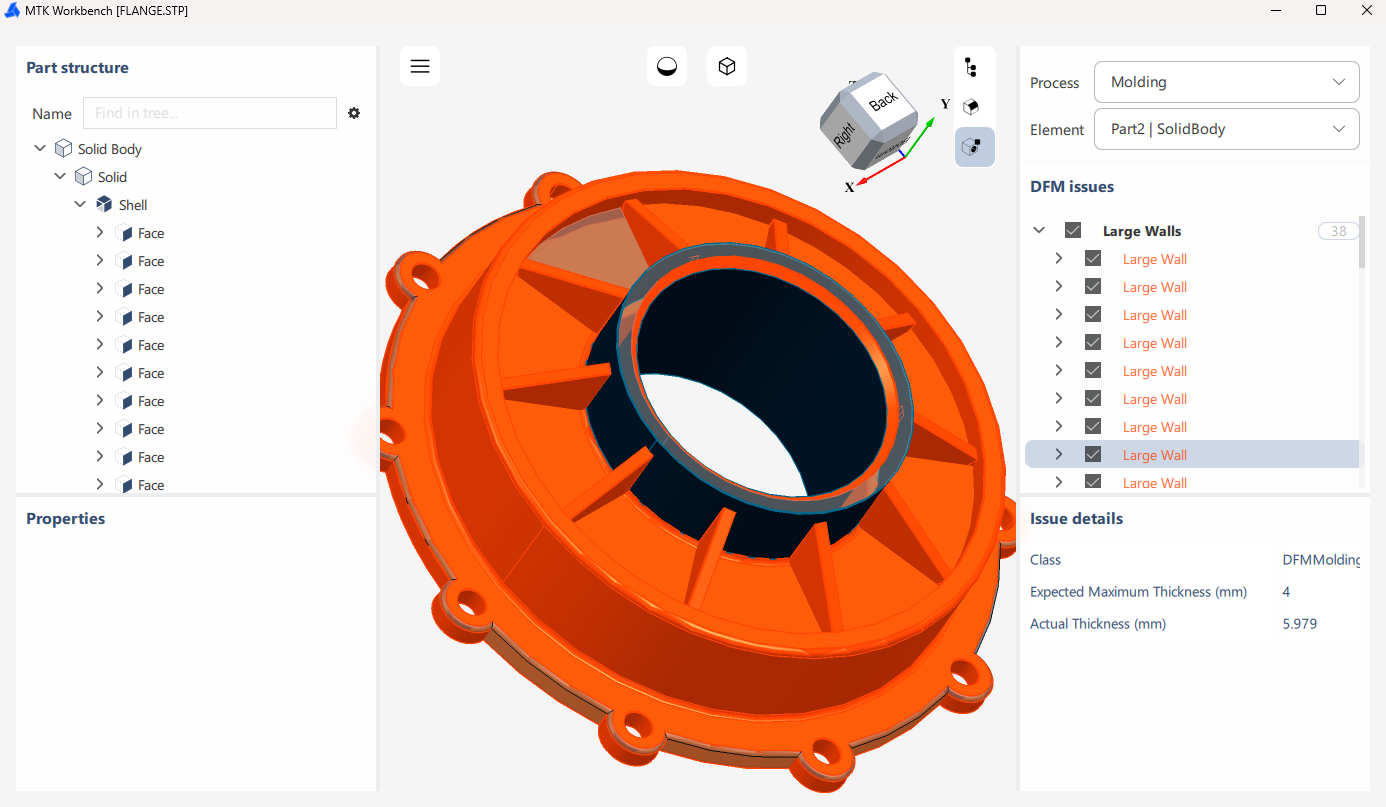Toggle the highlighted Large Wall issue checkbox

coord(1093,454)
